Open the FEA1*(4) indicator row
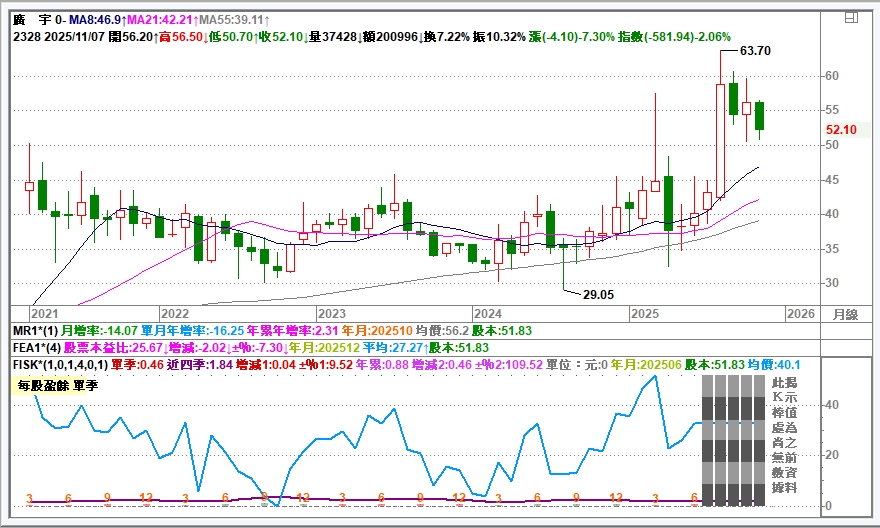 pos(37,348)
